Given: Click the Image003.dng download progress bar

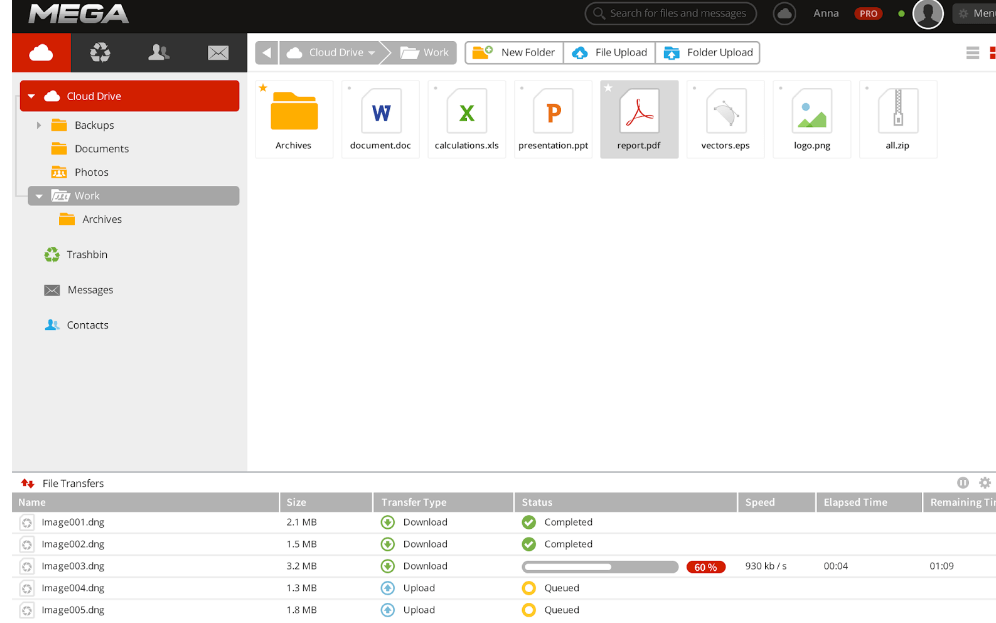Looking at the screenshot, I should 600,567.
